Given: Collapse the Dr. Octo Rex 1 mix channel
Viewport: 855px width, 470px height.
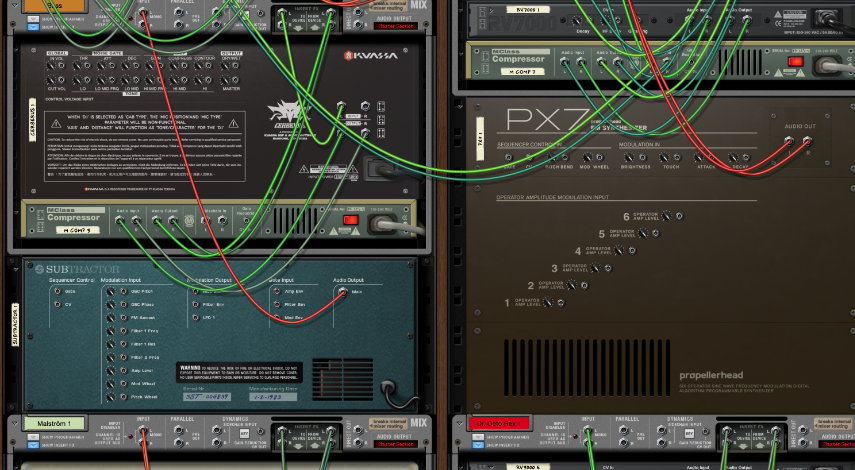Looking at the screenshot, I should click(460, 421).
